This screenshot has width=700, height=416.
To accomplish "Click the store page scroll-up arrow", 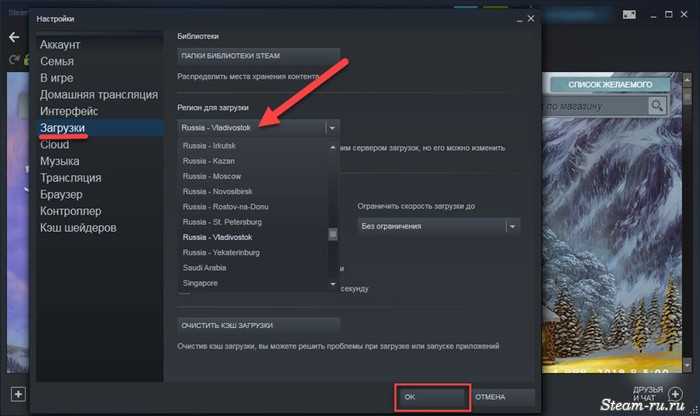I will click(x=688, y=79).
